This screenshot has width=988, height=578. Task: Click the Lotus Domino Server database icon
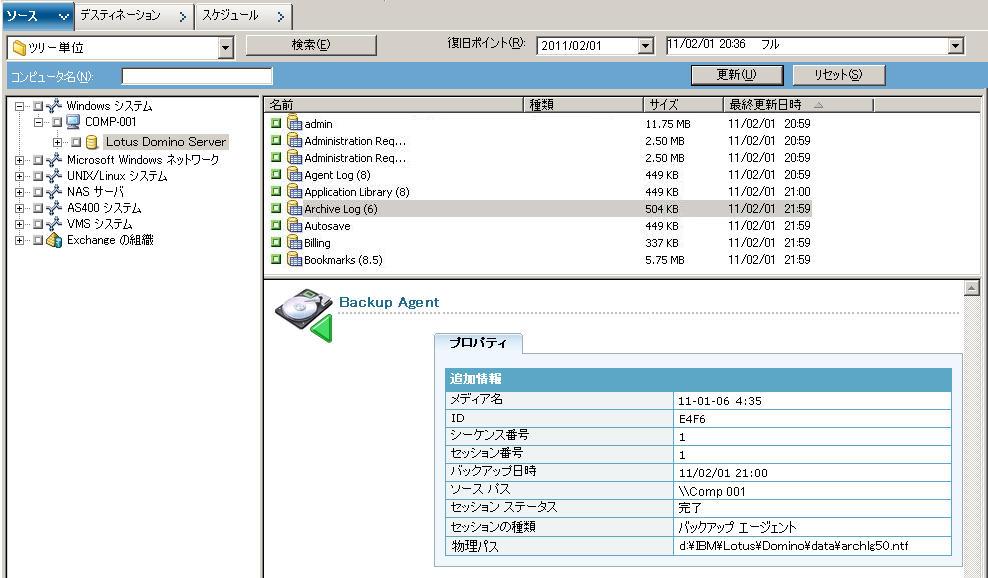92,142
